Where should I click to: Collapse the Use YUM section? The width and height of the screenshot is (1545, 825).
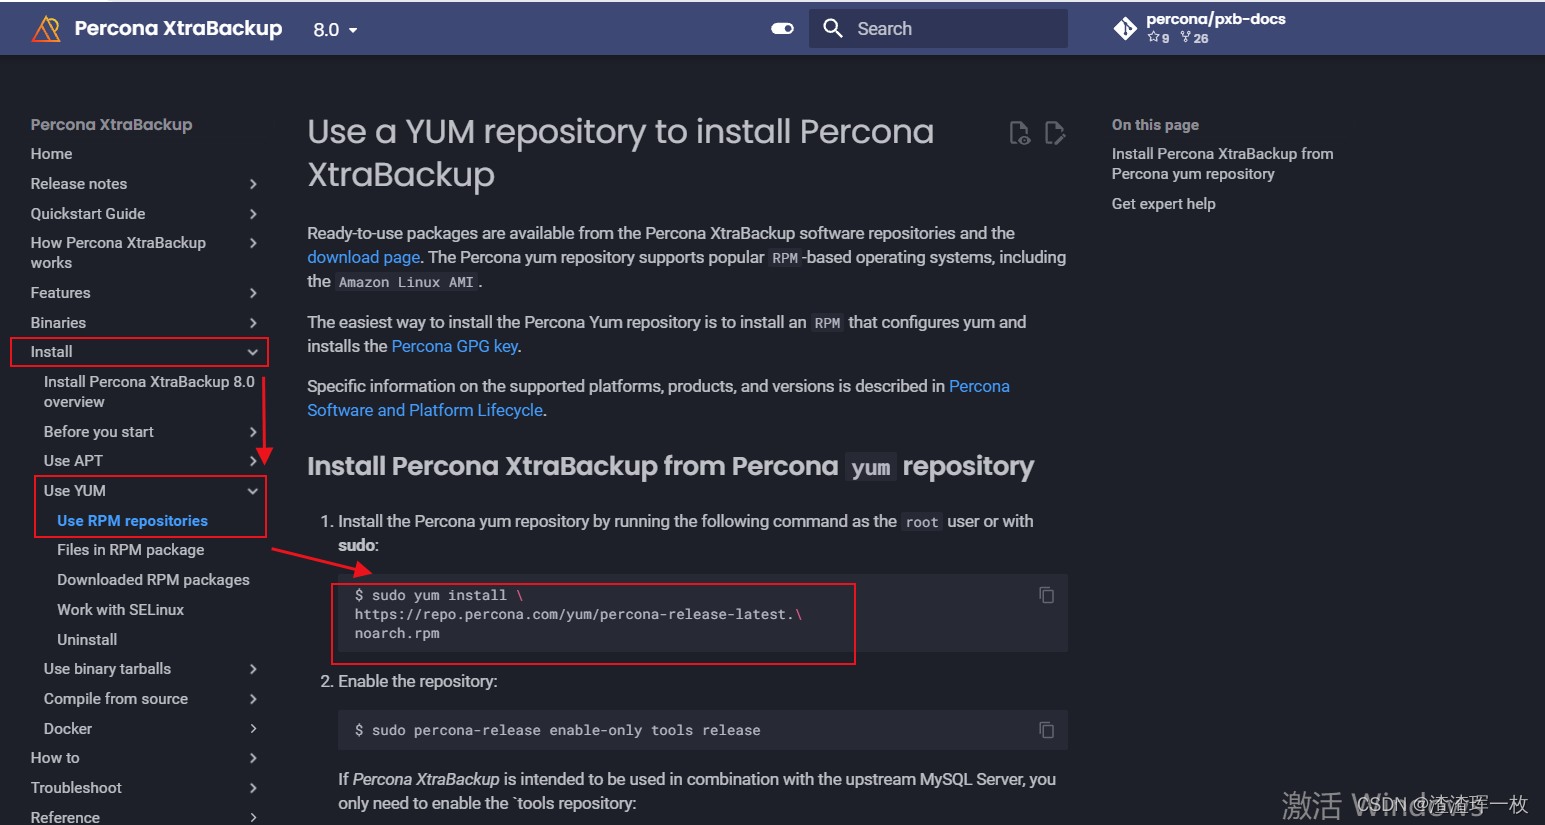click(x=253, y=491)
